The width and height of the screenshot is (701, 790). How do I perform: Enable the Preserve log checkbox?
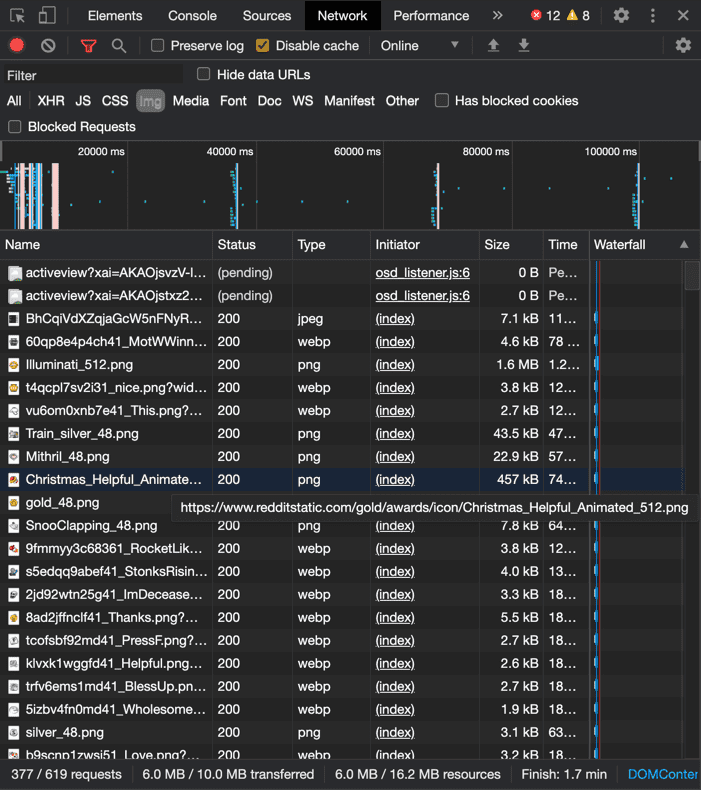click(158, 46)
